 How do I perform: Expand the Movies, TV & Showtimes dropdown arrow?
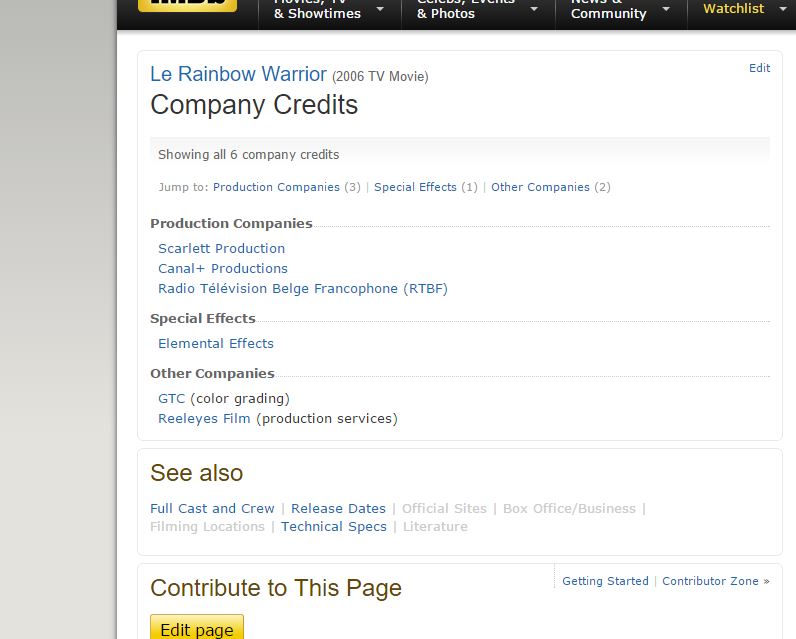point(381,10)
